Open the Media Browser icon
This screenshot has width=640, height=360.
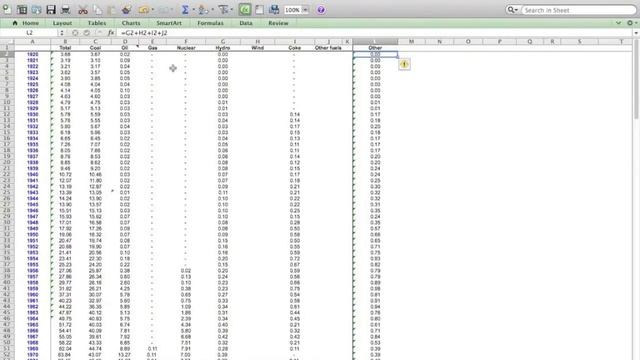[x=274, y=9]
